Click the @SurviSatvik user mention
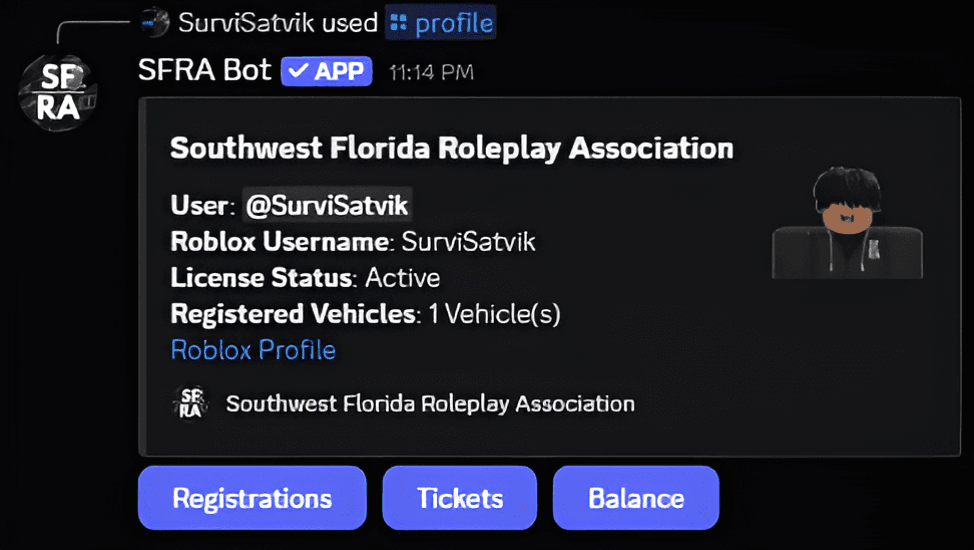 pos(327,205)
